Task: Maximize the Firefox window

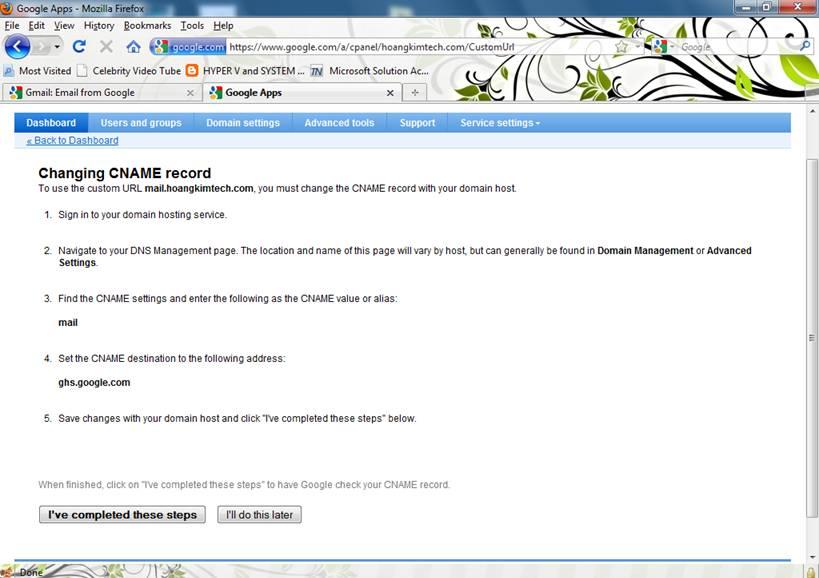Action: click(x=767, y=7)
